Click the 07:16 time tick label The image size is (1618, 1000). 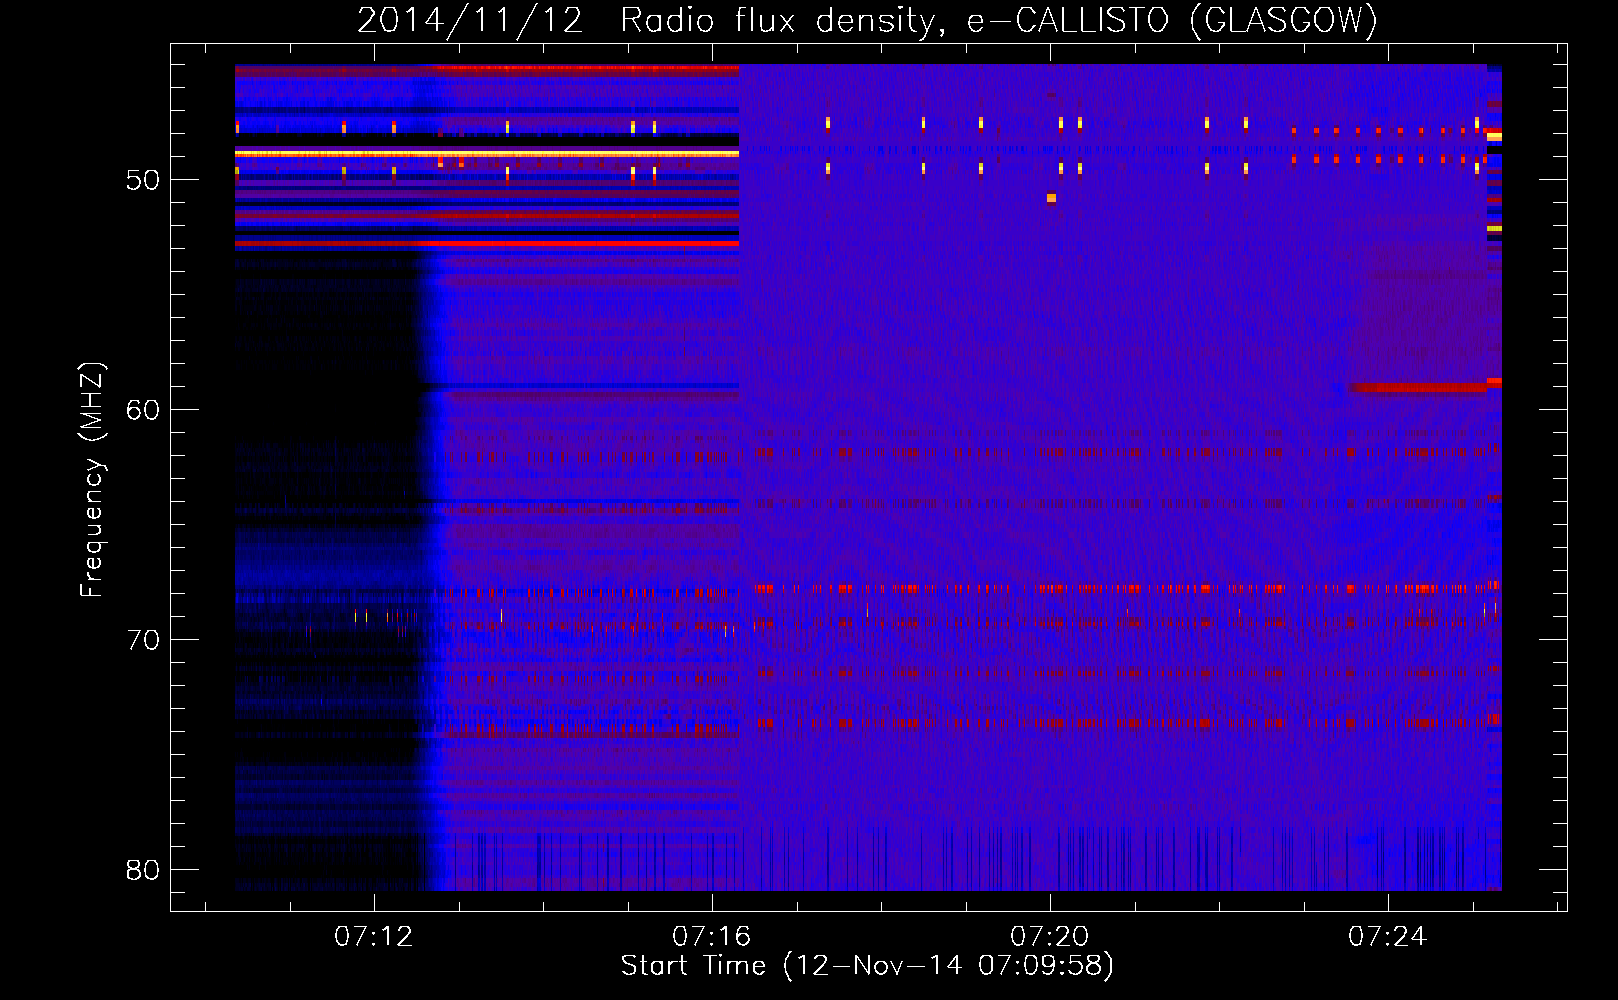[x=712, y=937]
